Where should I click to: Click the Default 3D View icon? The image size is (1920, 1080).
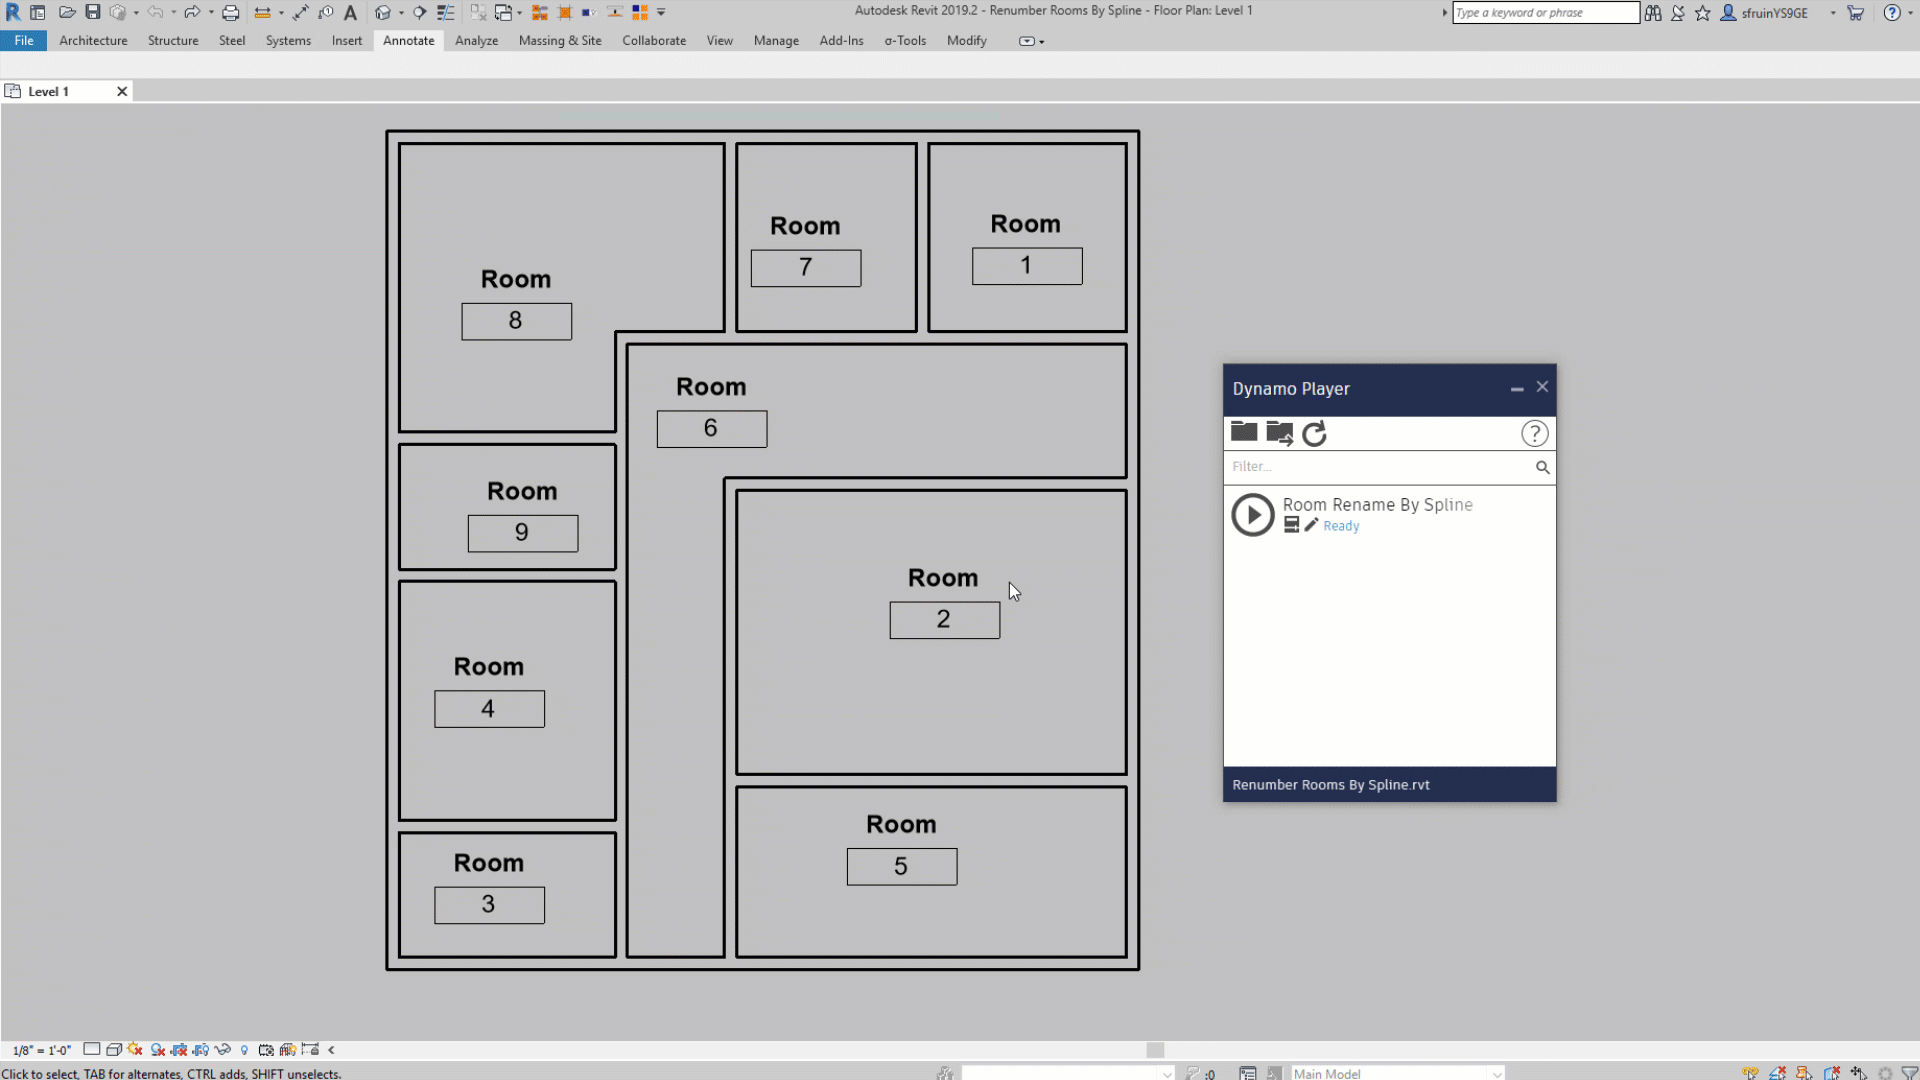(x=382, y=12)
